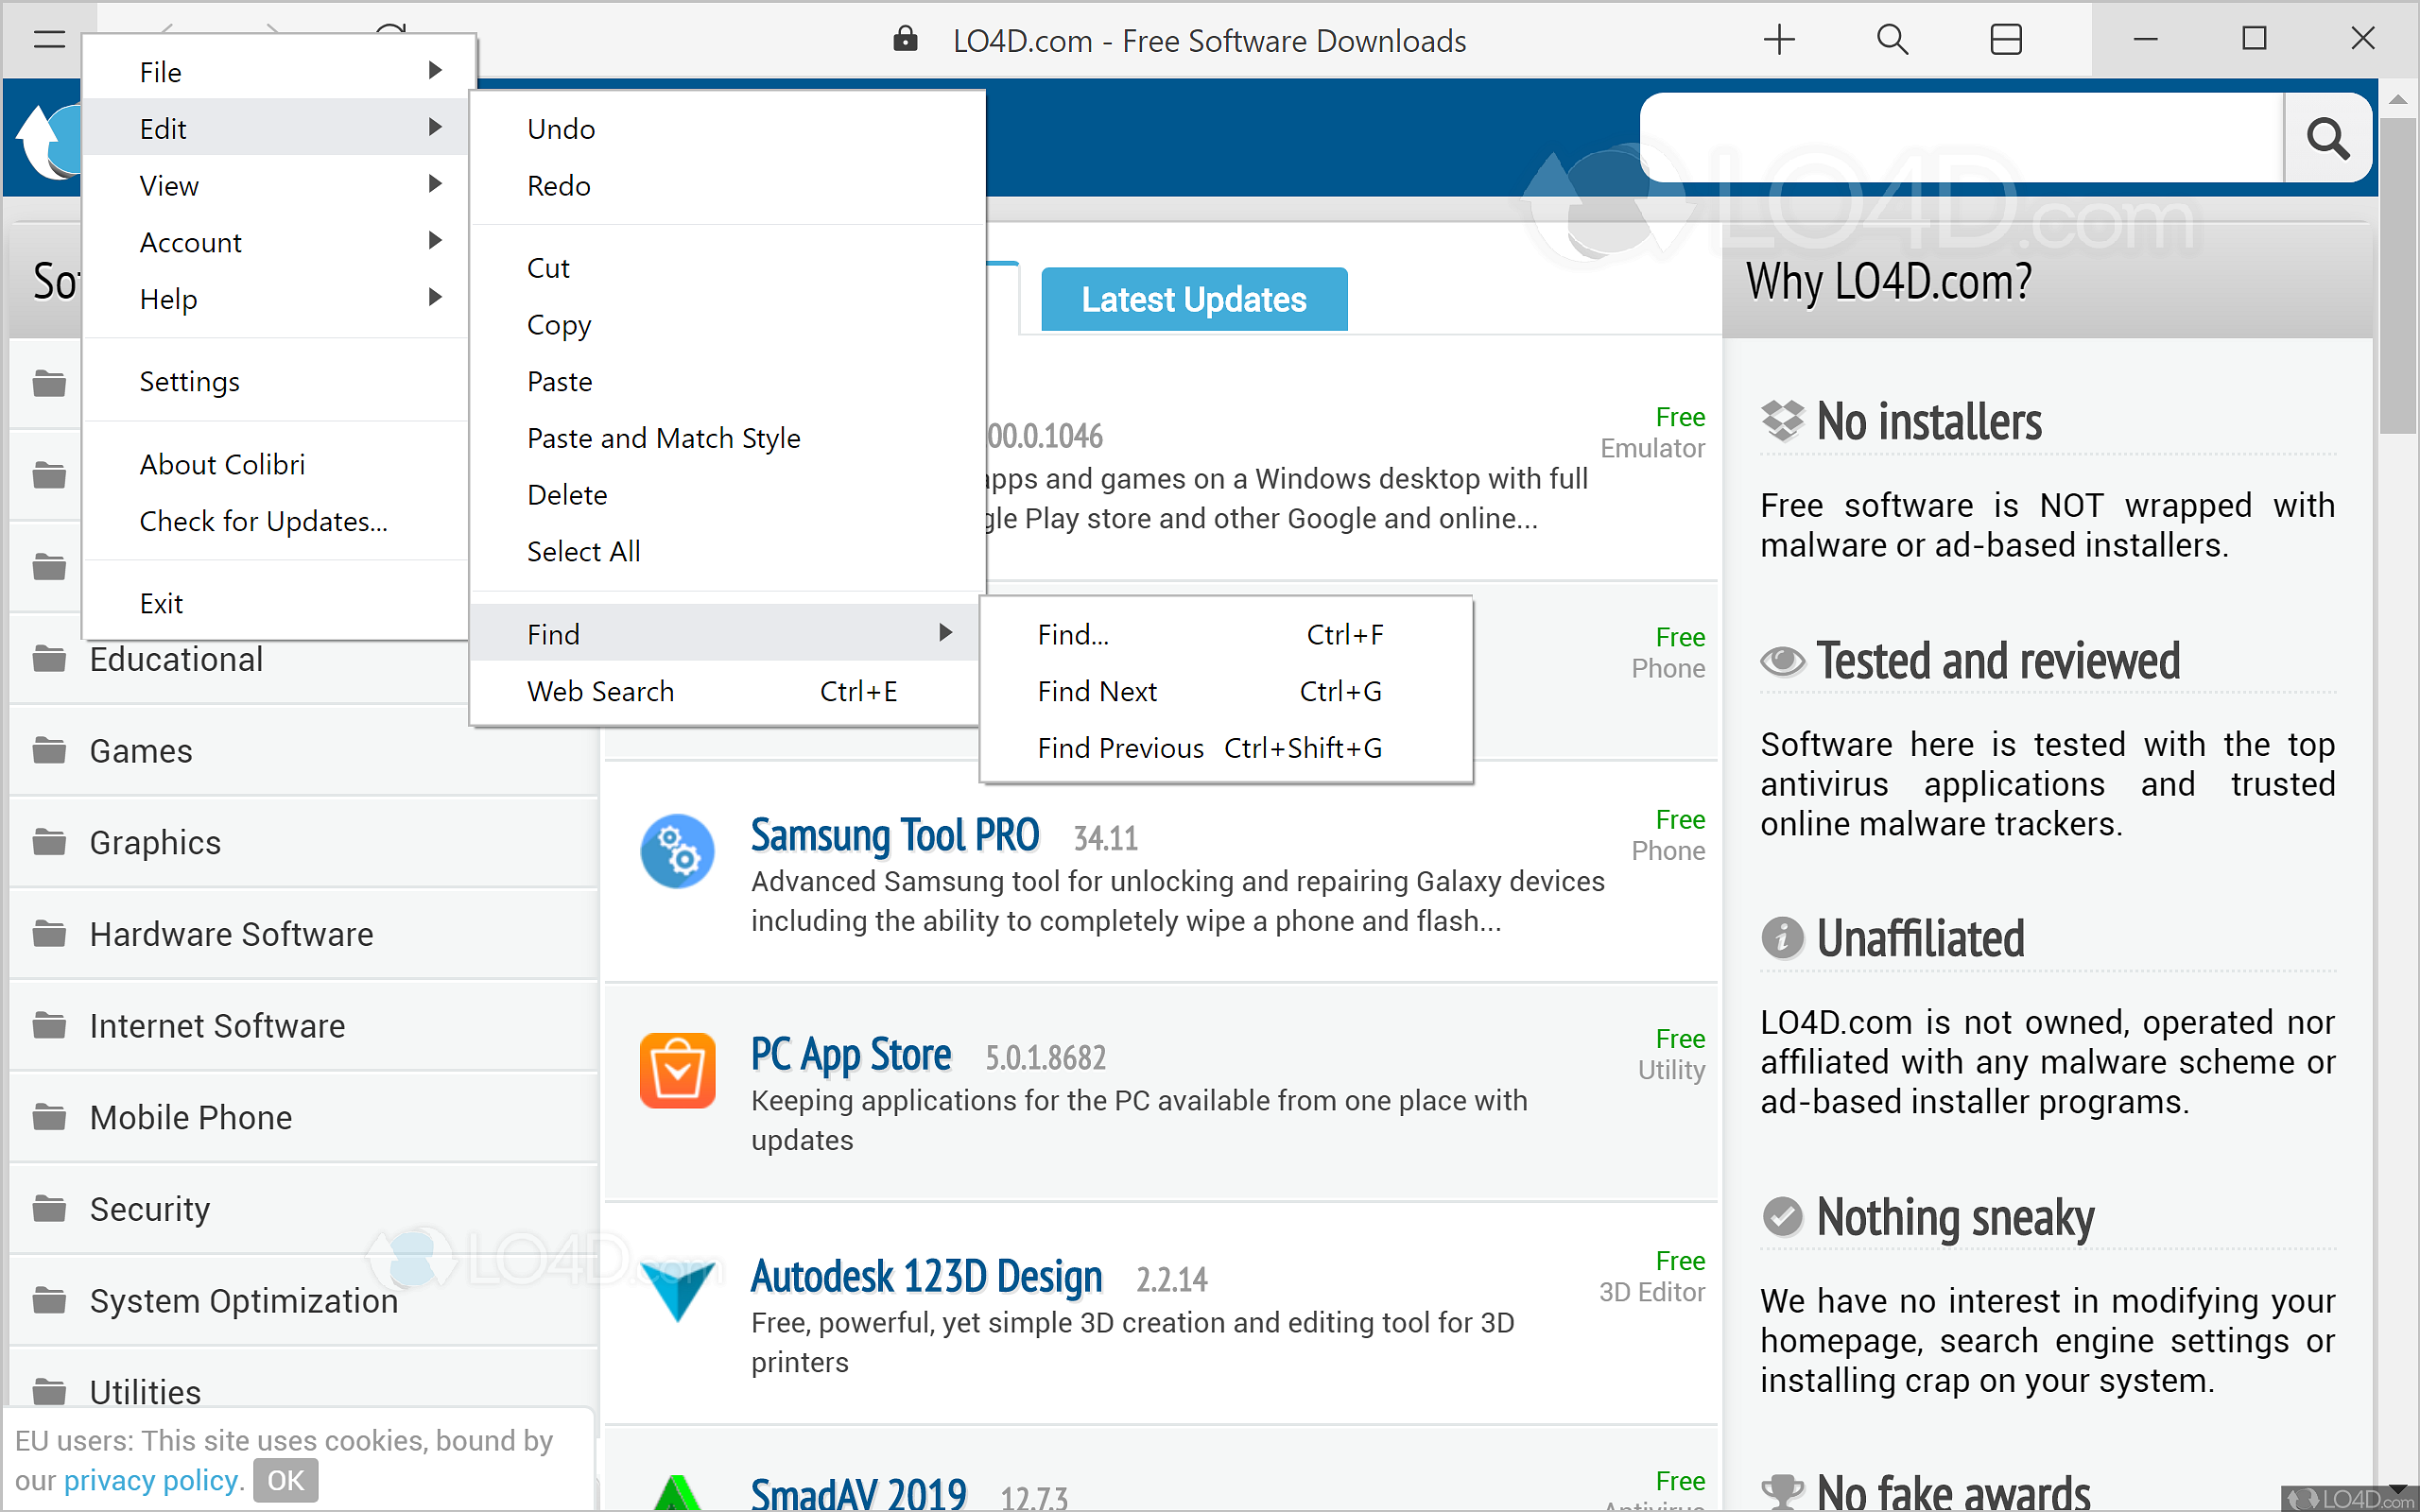Click the toolbar search icon near window controls
Image resolution: width=2420 pixels, height=1512 pixels.
click(1892, 40)
